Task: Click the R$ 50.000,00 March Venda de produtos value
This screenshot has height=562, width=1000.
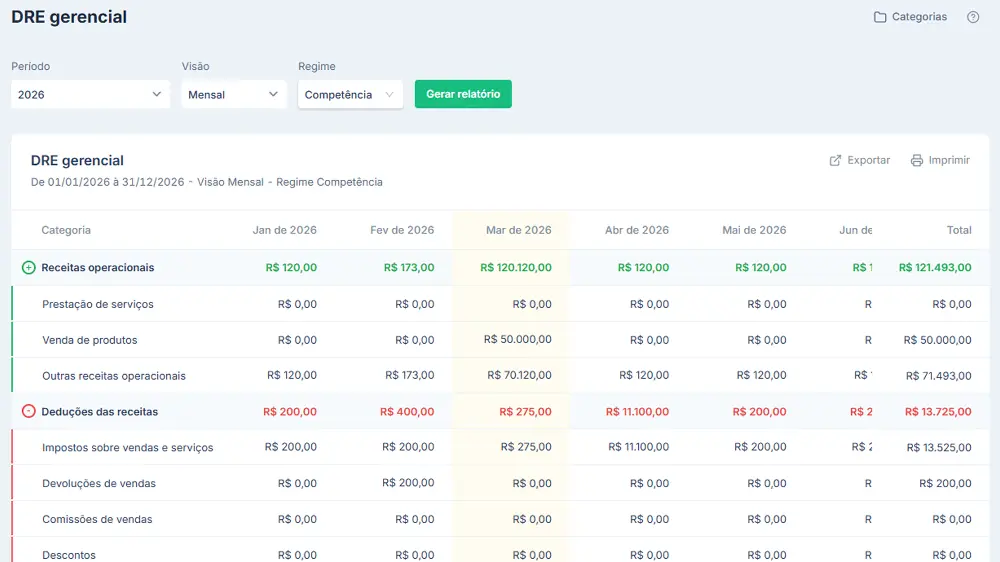Action: [x=517, y=339]
